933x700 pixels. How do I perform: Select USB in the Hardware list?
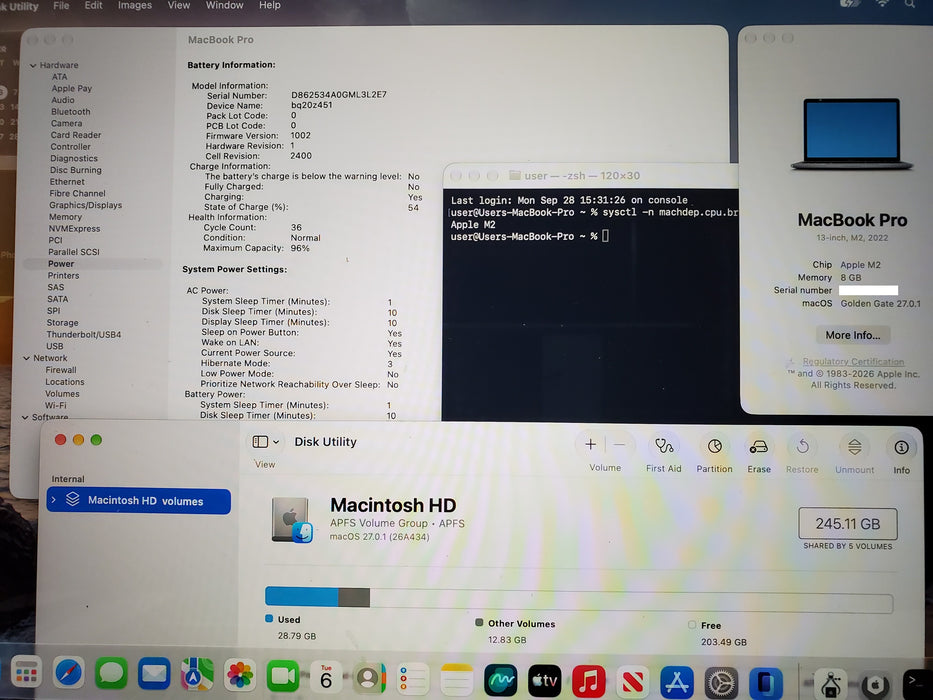tap(55, 346)
